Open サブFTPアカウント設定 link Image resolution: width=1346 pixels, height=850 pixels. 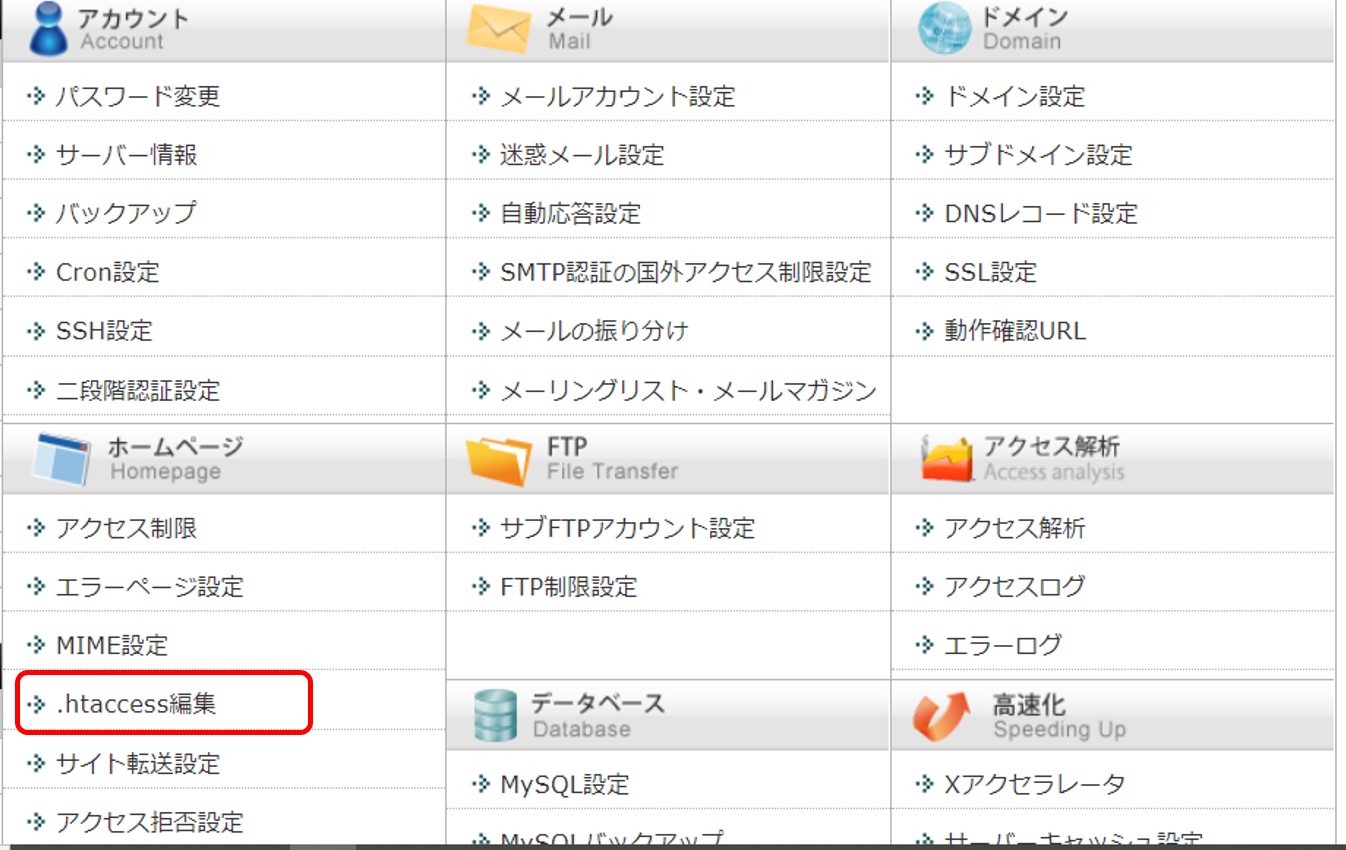tap(627, 528)
